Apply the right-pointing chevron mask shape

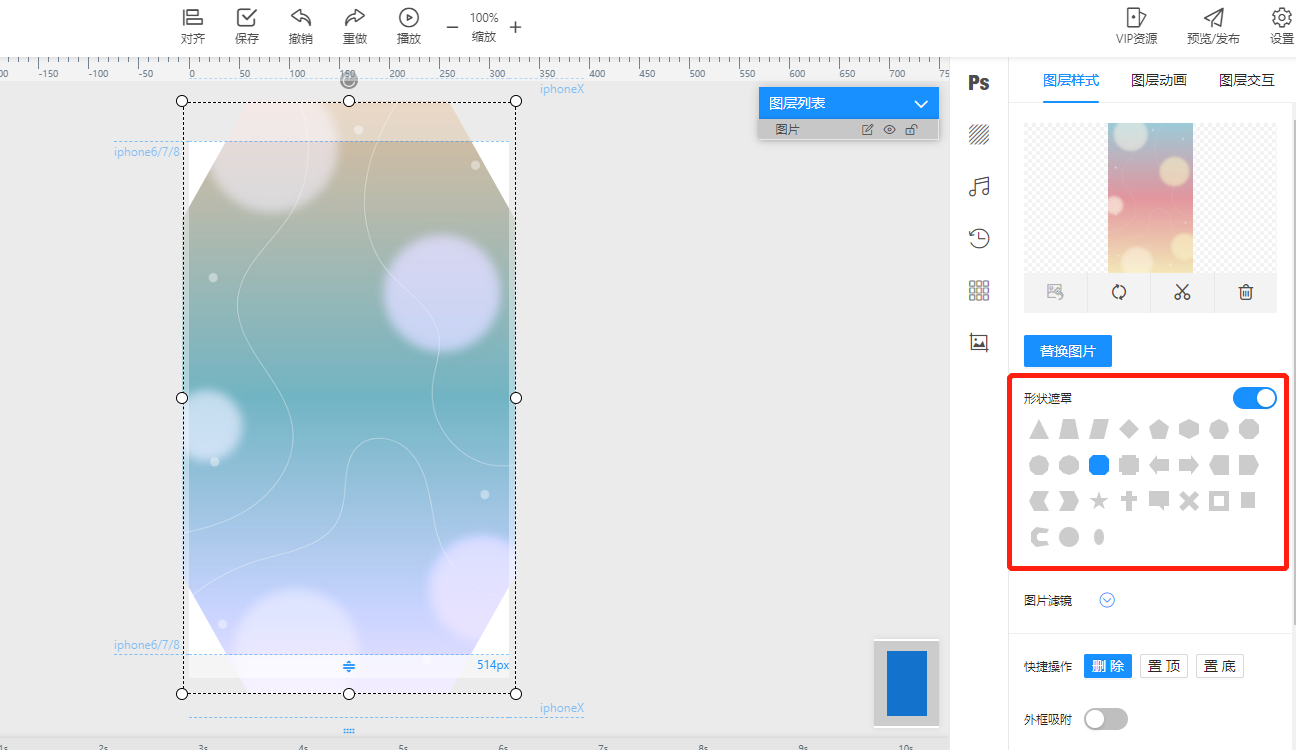click(1069, 501)
